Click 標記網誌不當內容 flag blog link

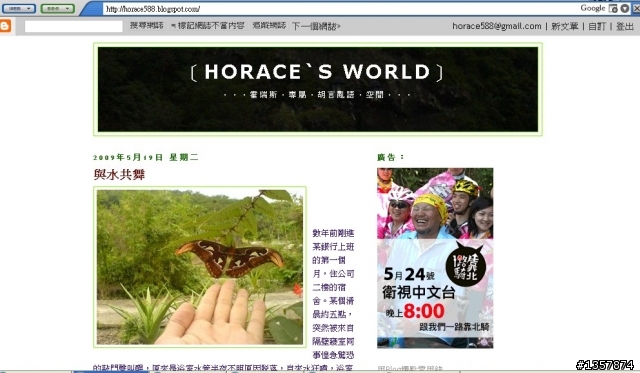(208, 26)
